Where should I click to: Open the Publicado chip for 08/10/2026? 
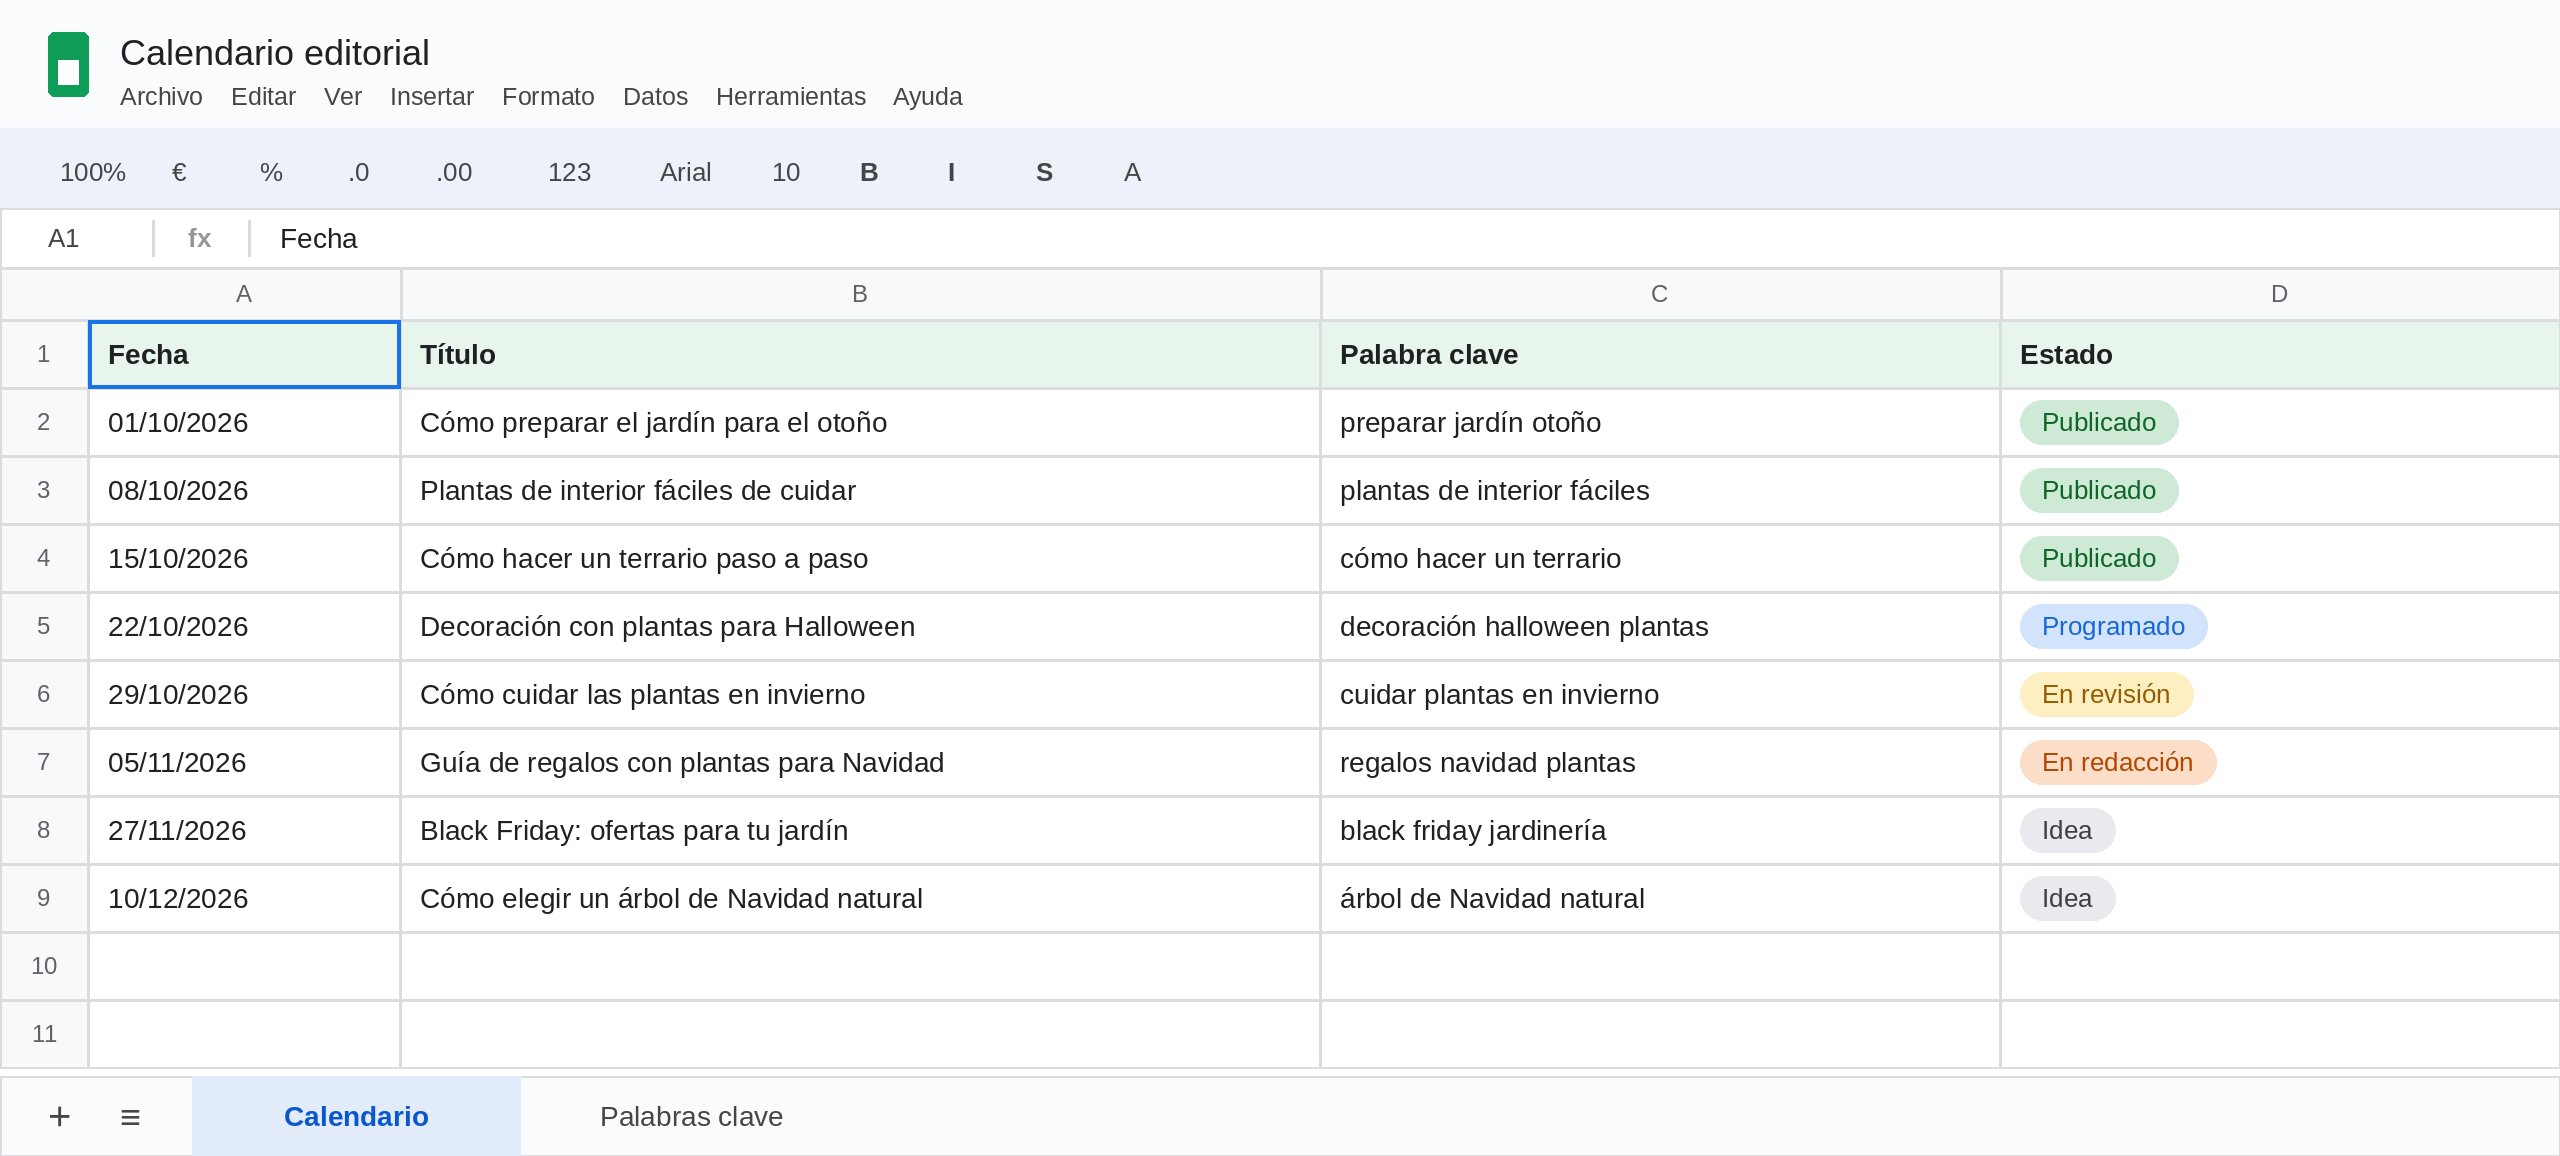(2098, 490)
